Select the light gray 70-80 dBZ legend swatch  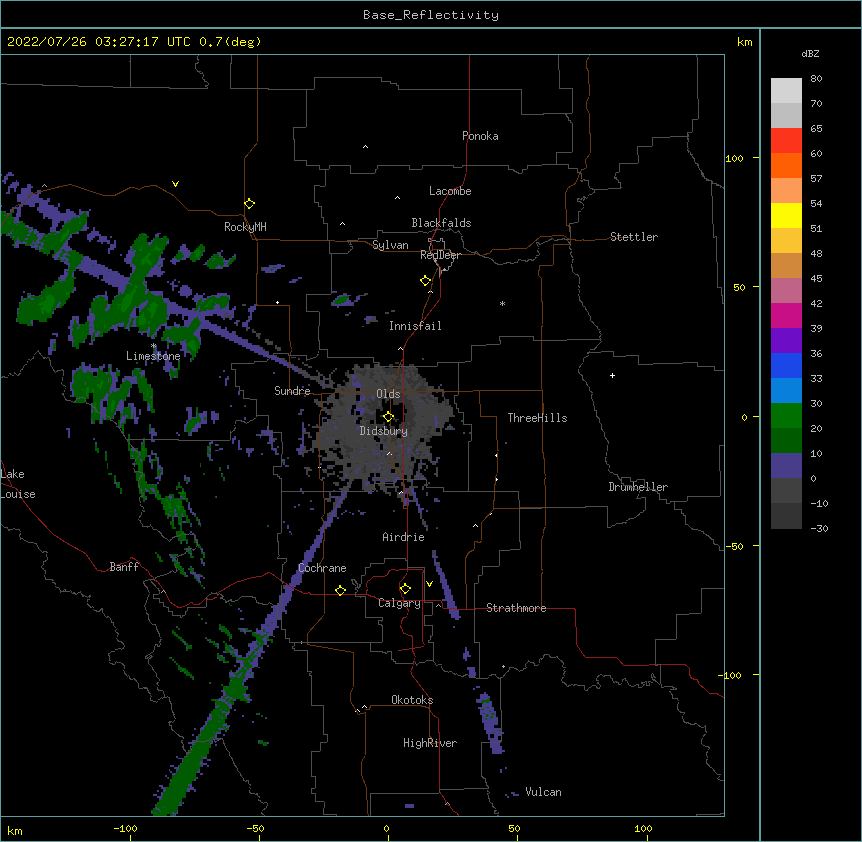(x=786, y=91)
